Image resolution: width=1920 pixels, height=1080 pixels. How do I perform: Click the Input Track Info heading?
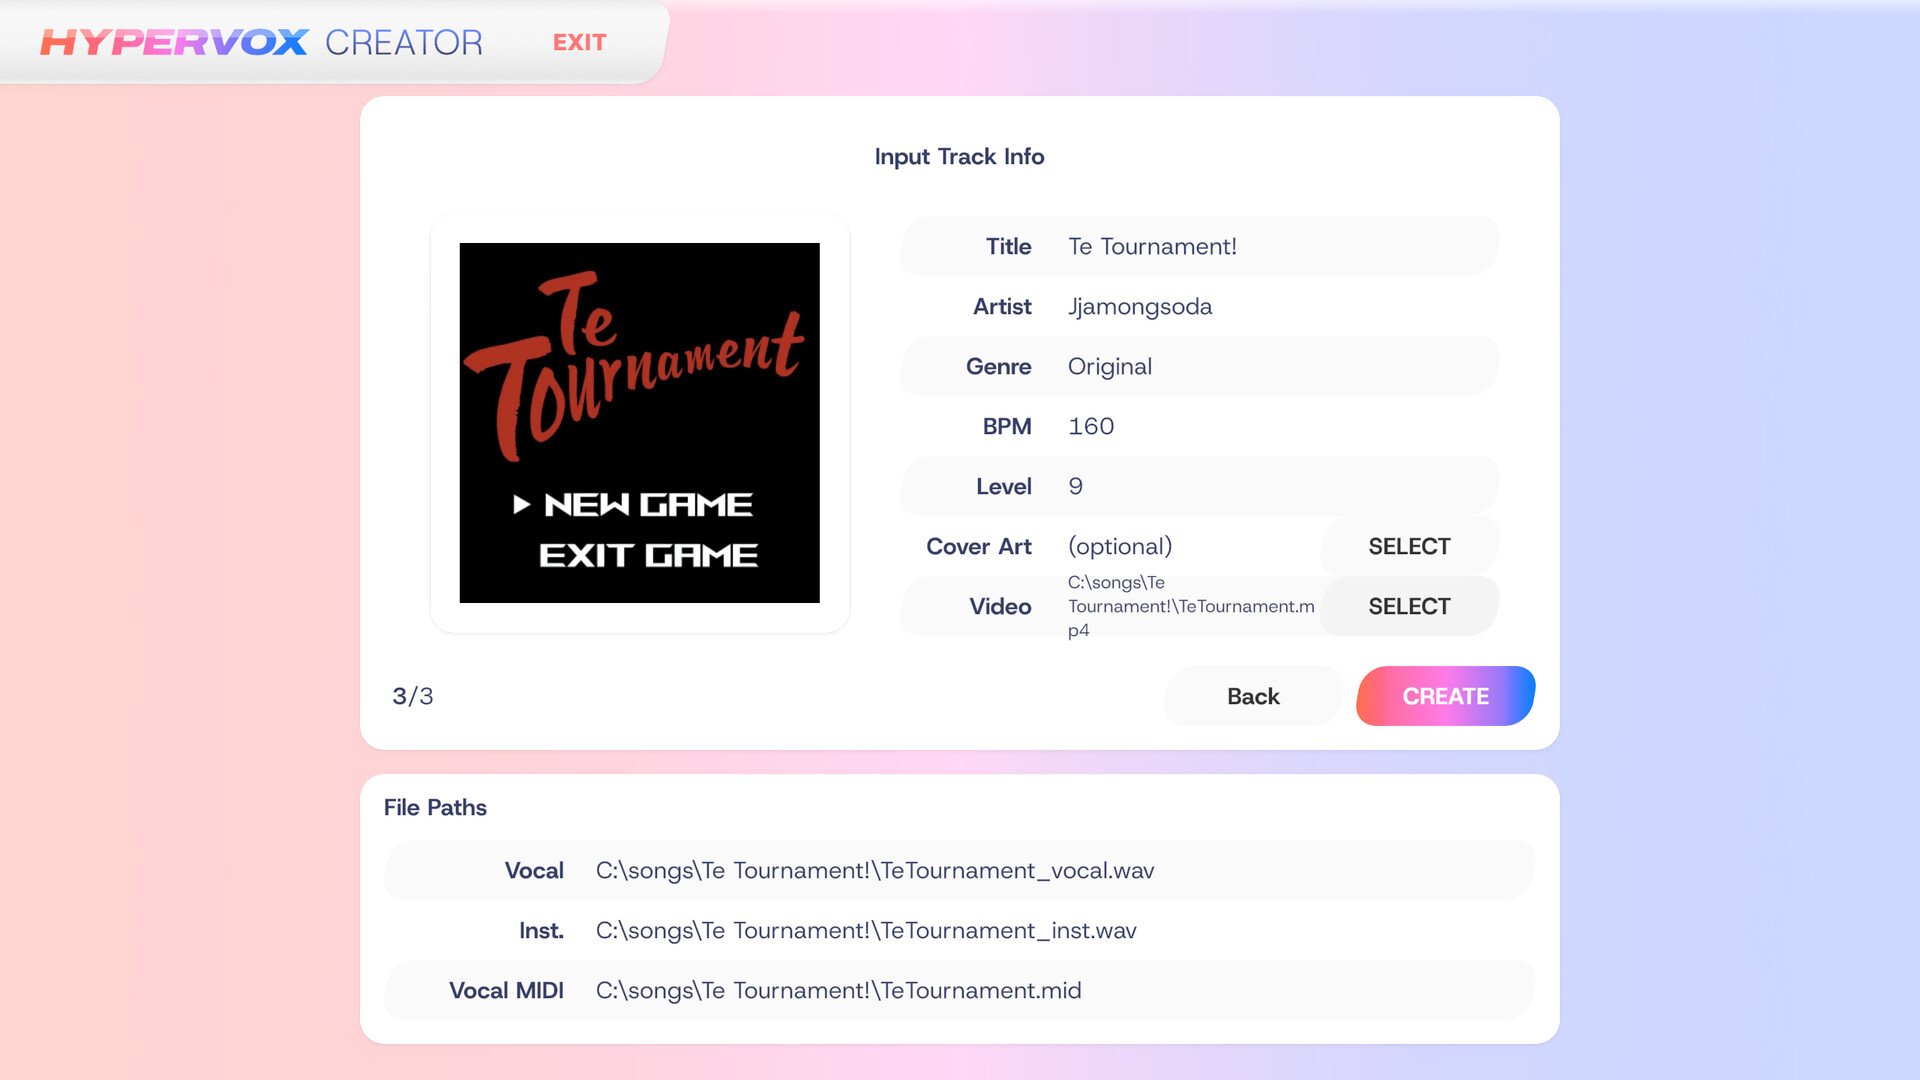point(959,156)
